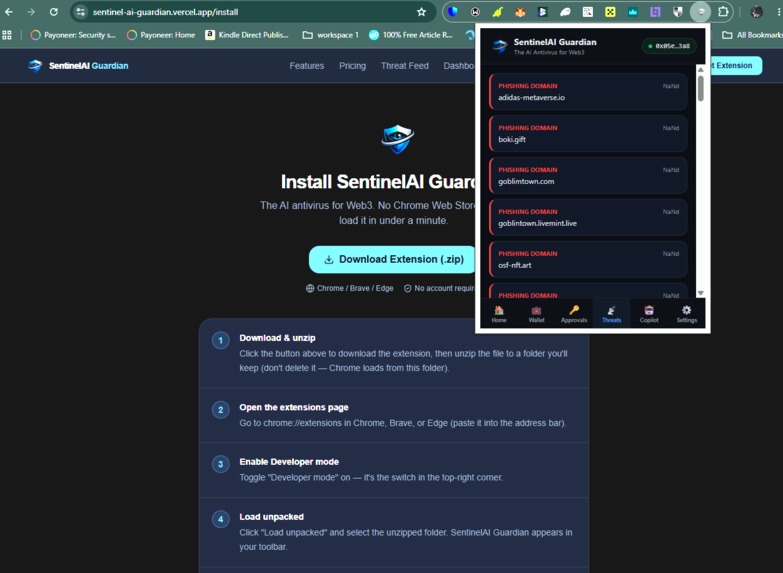Image resolution: width=783 pixels, height=573 pixels.
Task: Open the osf-nft.art phishing entry
Action: tap(588, 259)
